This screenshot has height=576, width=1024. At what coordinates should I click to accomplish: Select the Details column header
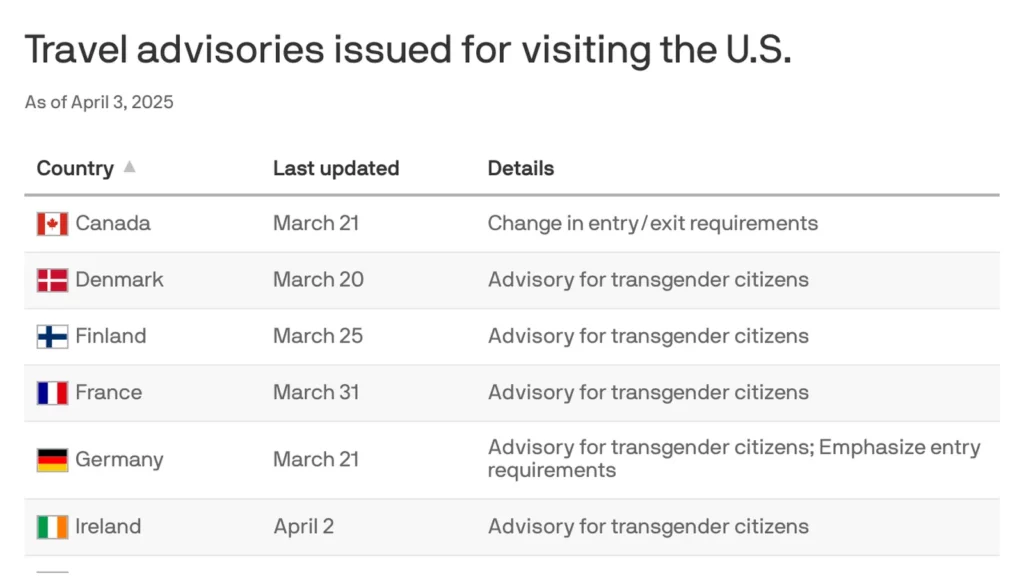(520, 168)
